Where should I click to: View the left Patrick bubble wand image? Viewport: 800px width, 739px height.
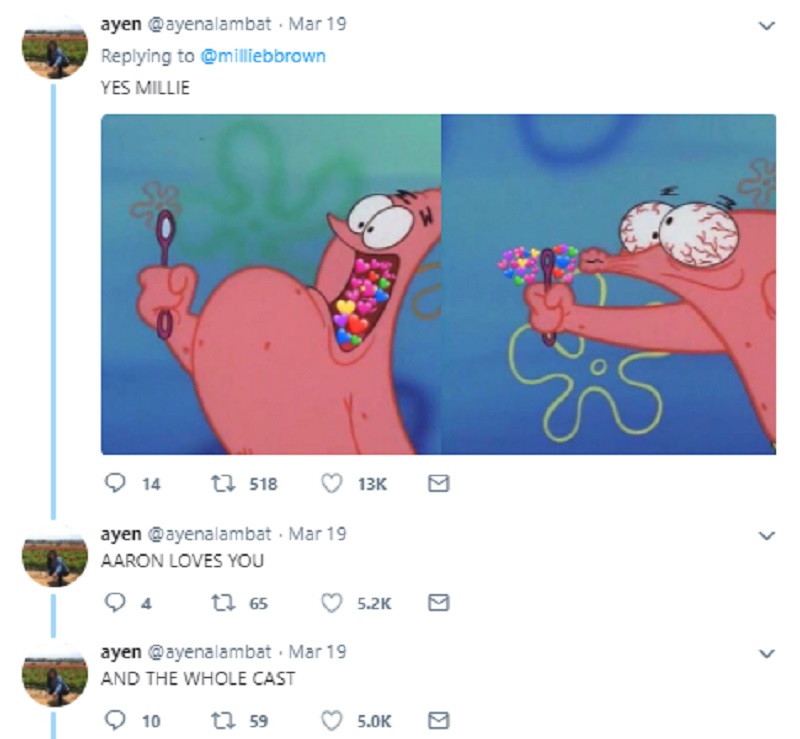[271, 284]
